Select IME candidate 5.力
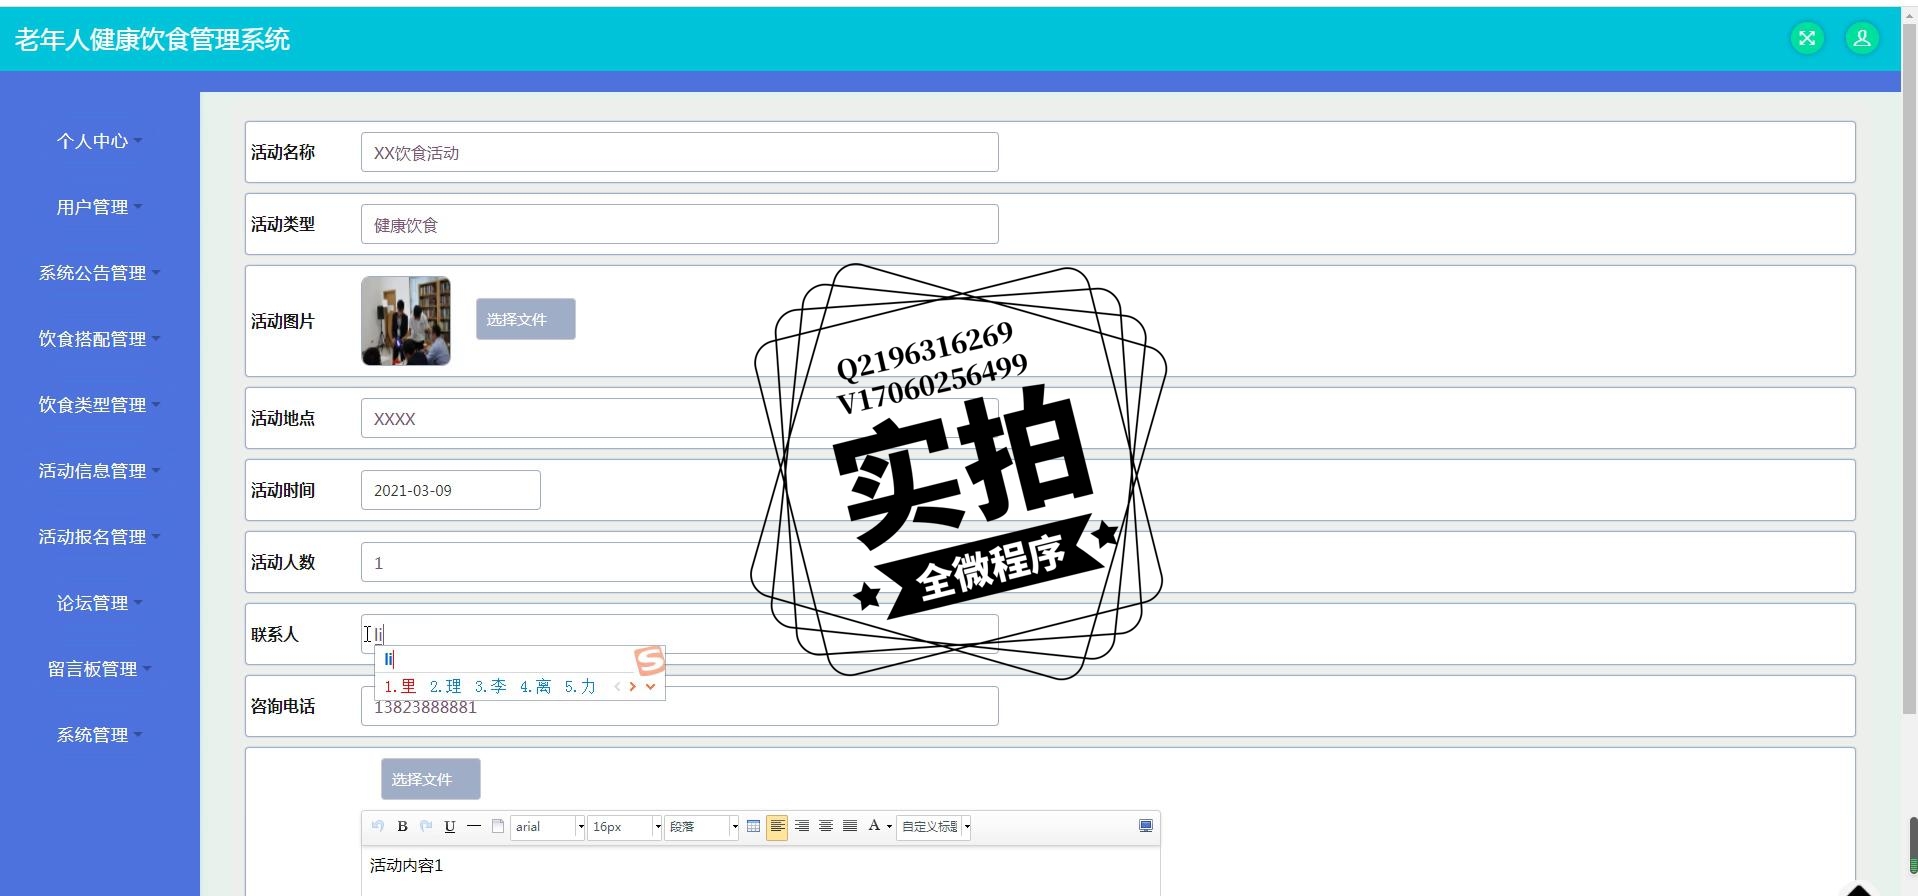The height and width of the screenshot is (896, 1918). tap(580, 686)
